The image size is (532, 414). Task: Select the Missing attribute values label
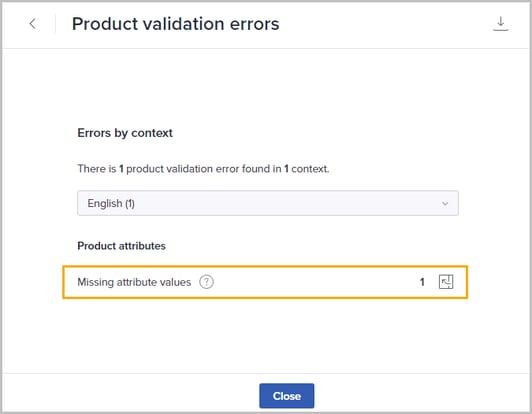(x=134, y=282)
